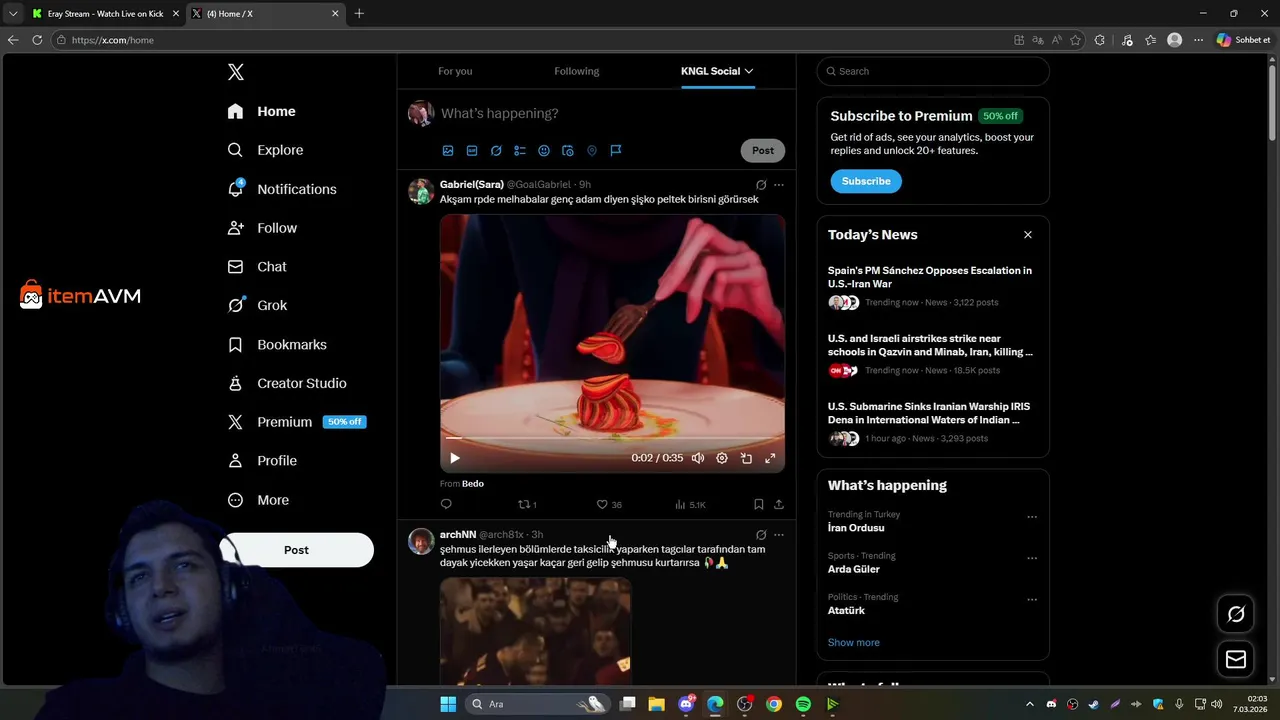1280x720 pixels.
Task: Open options for Arda Güler trend
Action: [x=1032, y=559]
